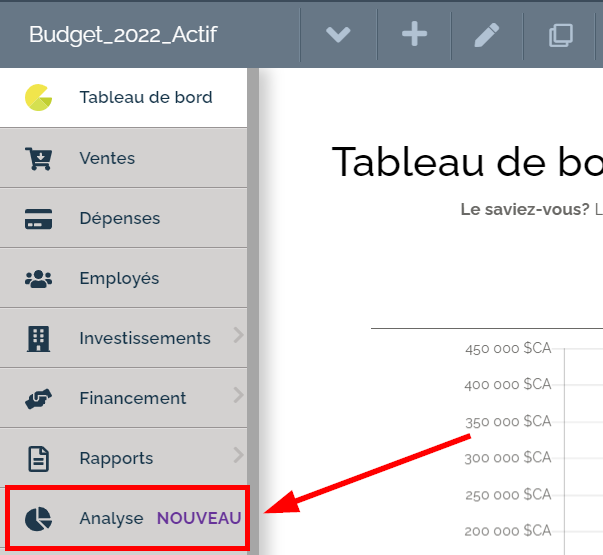
Task: Open the Tableau de bord menu item
Action: click(123, 98)
